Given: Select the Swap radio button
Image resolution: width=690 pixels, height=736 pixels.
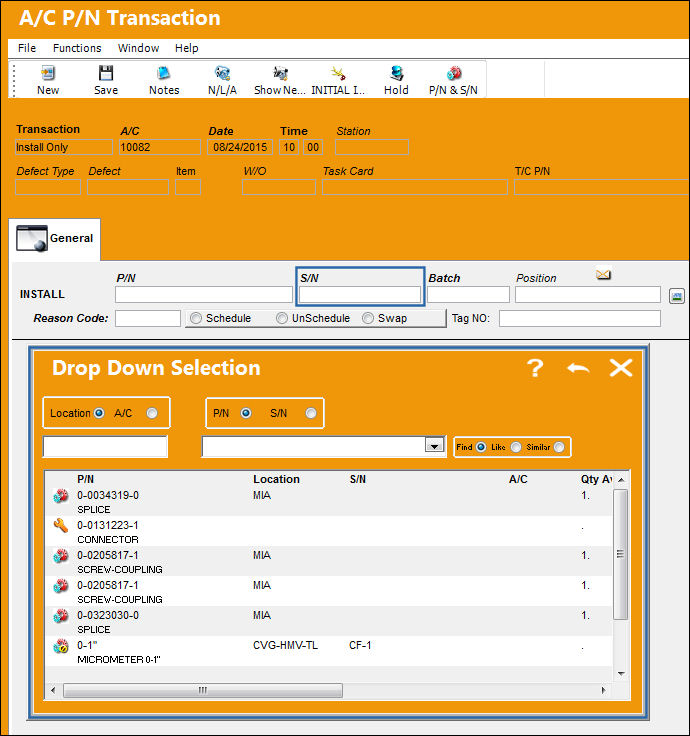Looking at the screenshot, I should coord(368,318).
